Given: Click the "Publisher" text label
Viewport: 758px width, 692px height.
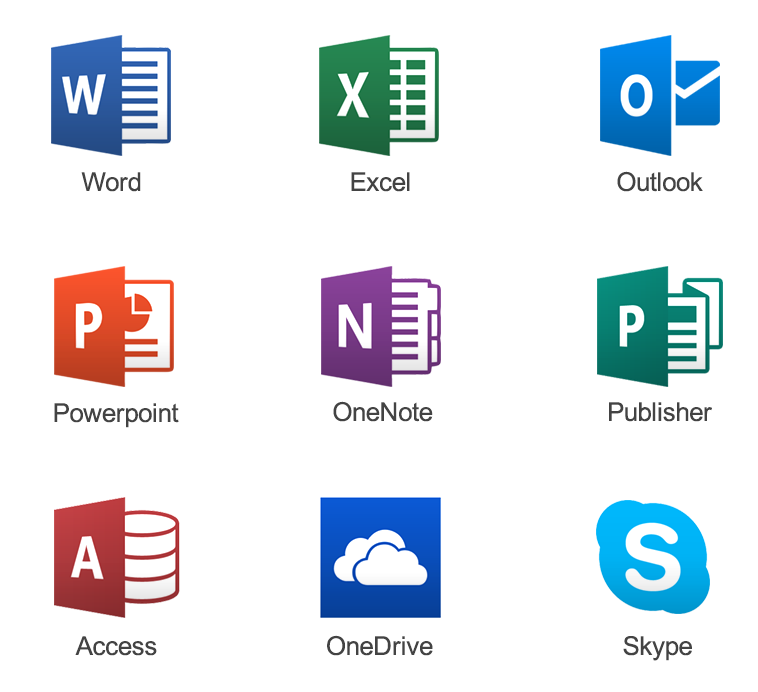Looking at the screenshot, I should tap(659, 412).
